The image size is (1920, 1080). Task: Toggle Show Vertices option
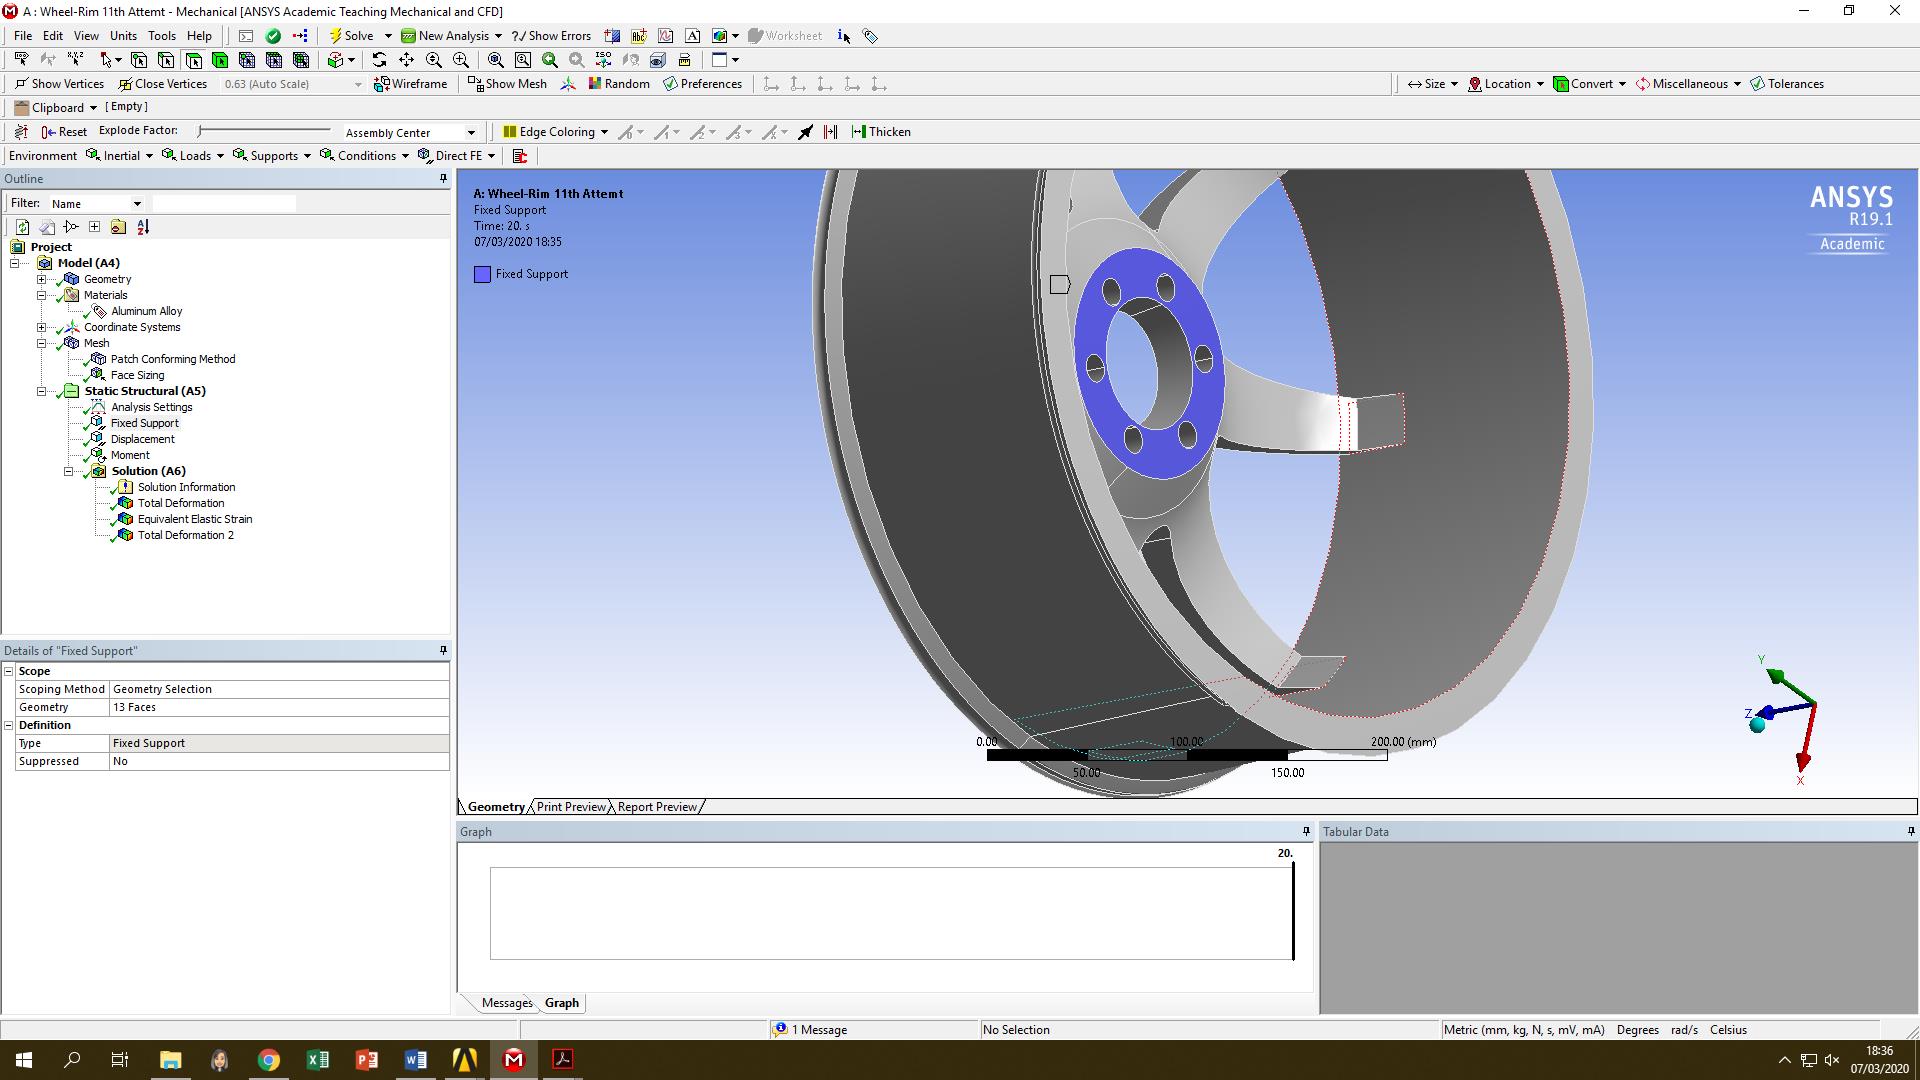[59, 84]
